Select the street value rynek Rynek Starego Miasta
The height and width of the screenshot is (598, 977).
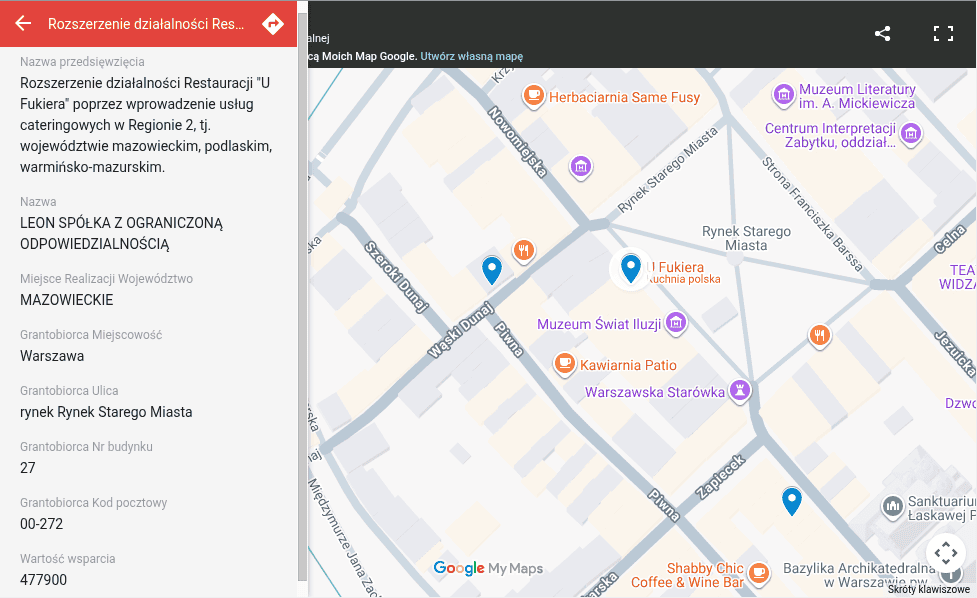tap(106, 412)
